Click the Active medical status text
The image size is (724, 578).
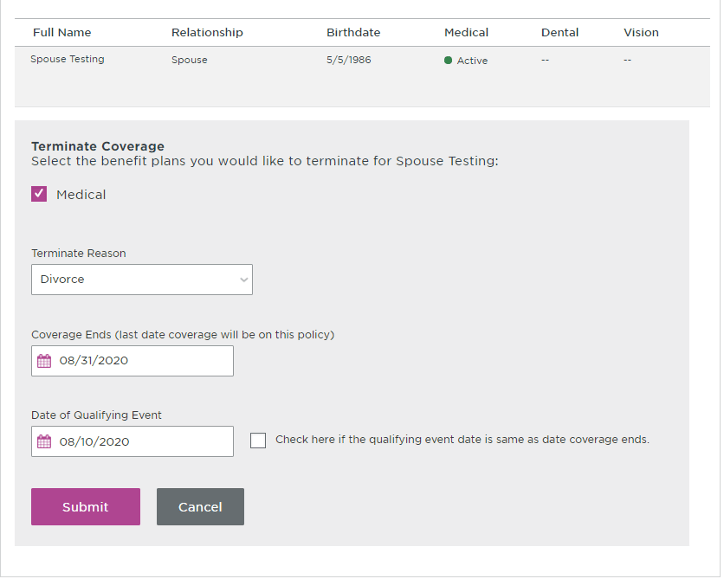[472, 60]
